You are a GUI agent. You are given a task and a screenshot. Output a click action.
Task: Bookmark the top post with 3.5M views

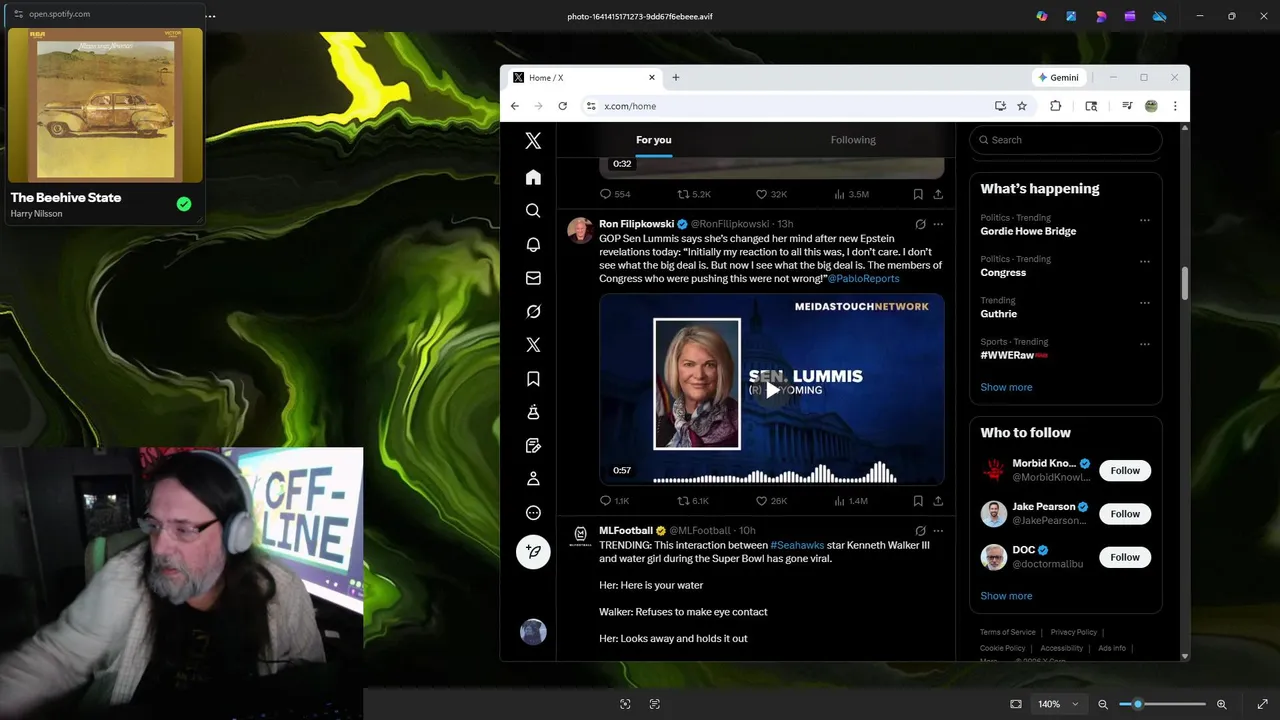click(x=918, y=194)
